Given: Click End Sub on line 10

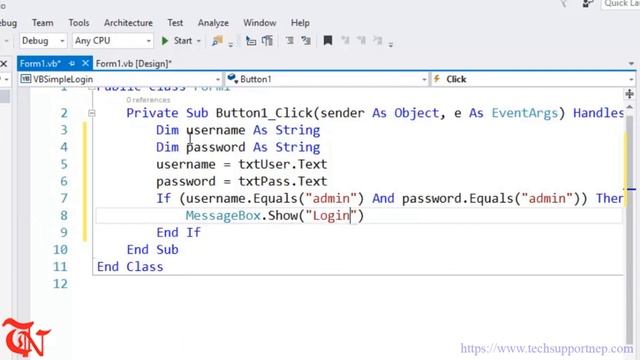Looking at the screenshot, I should click(x=152, y=249).
